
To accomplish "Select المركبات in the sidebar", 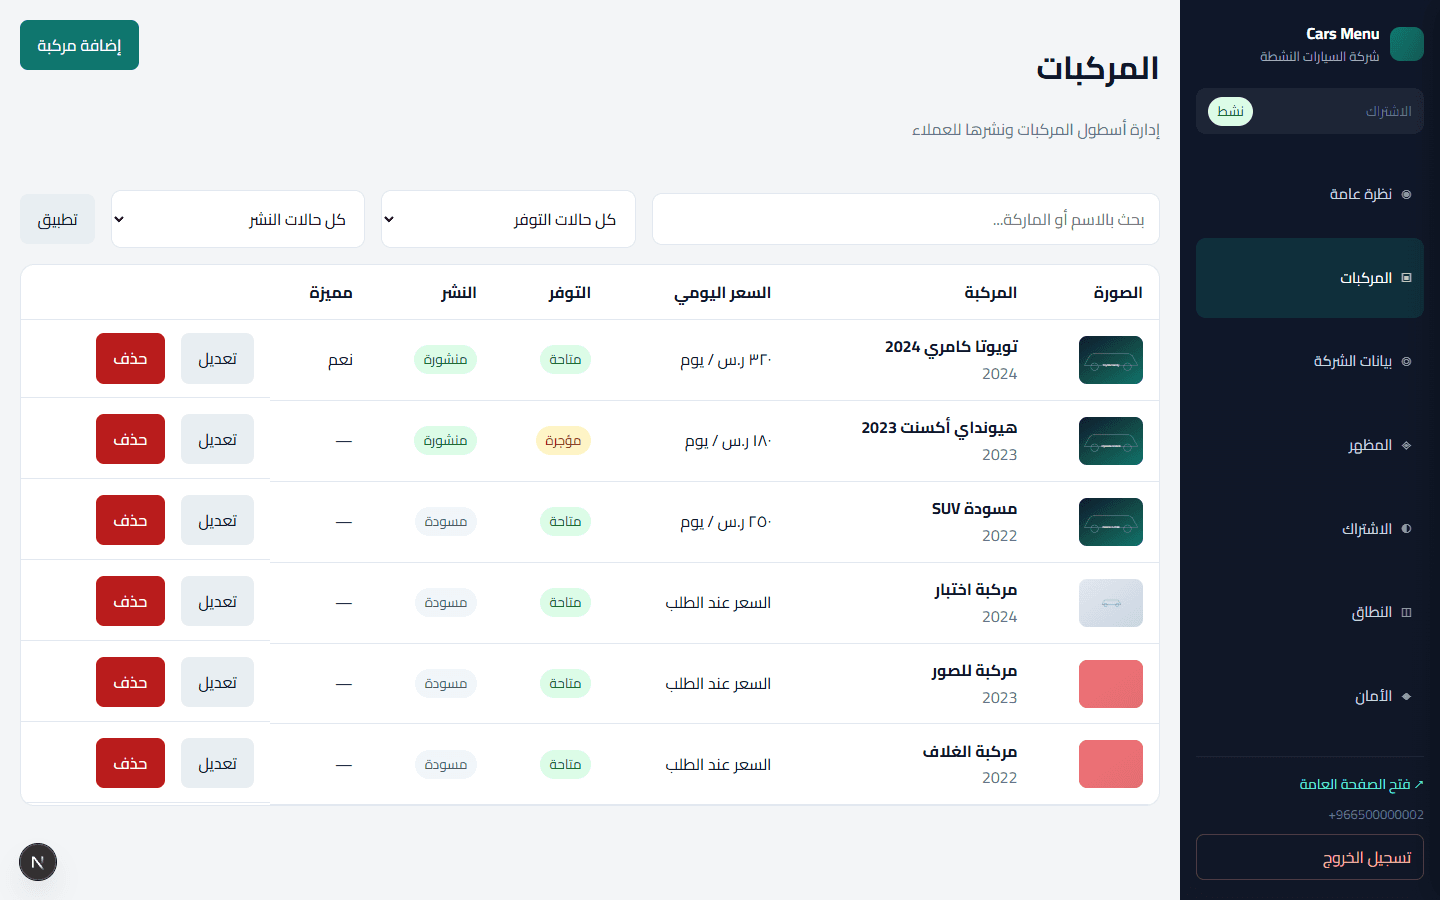I will 1310,278.
